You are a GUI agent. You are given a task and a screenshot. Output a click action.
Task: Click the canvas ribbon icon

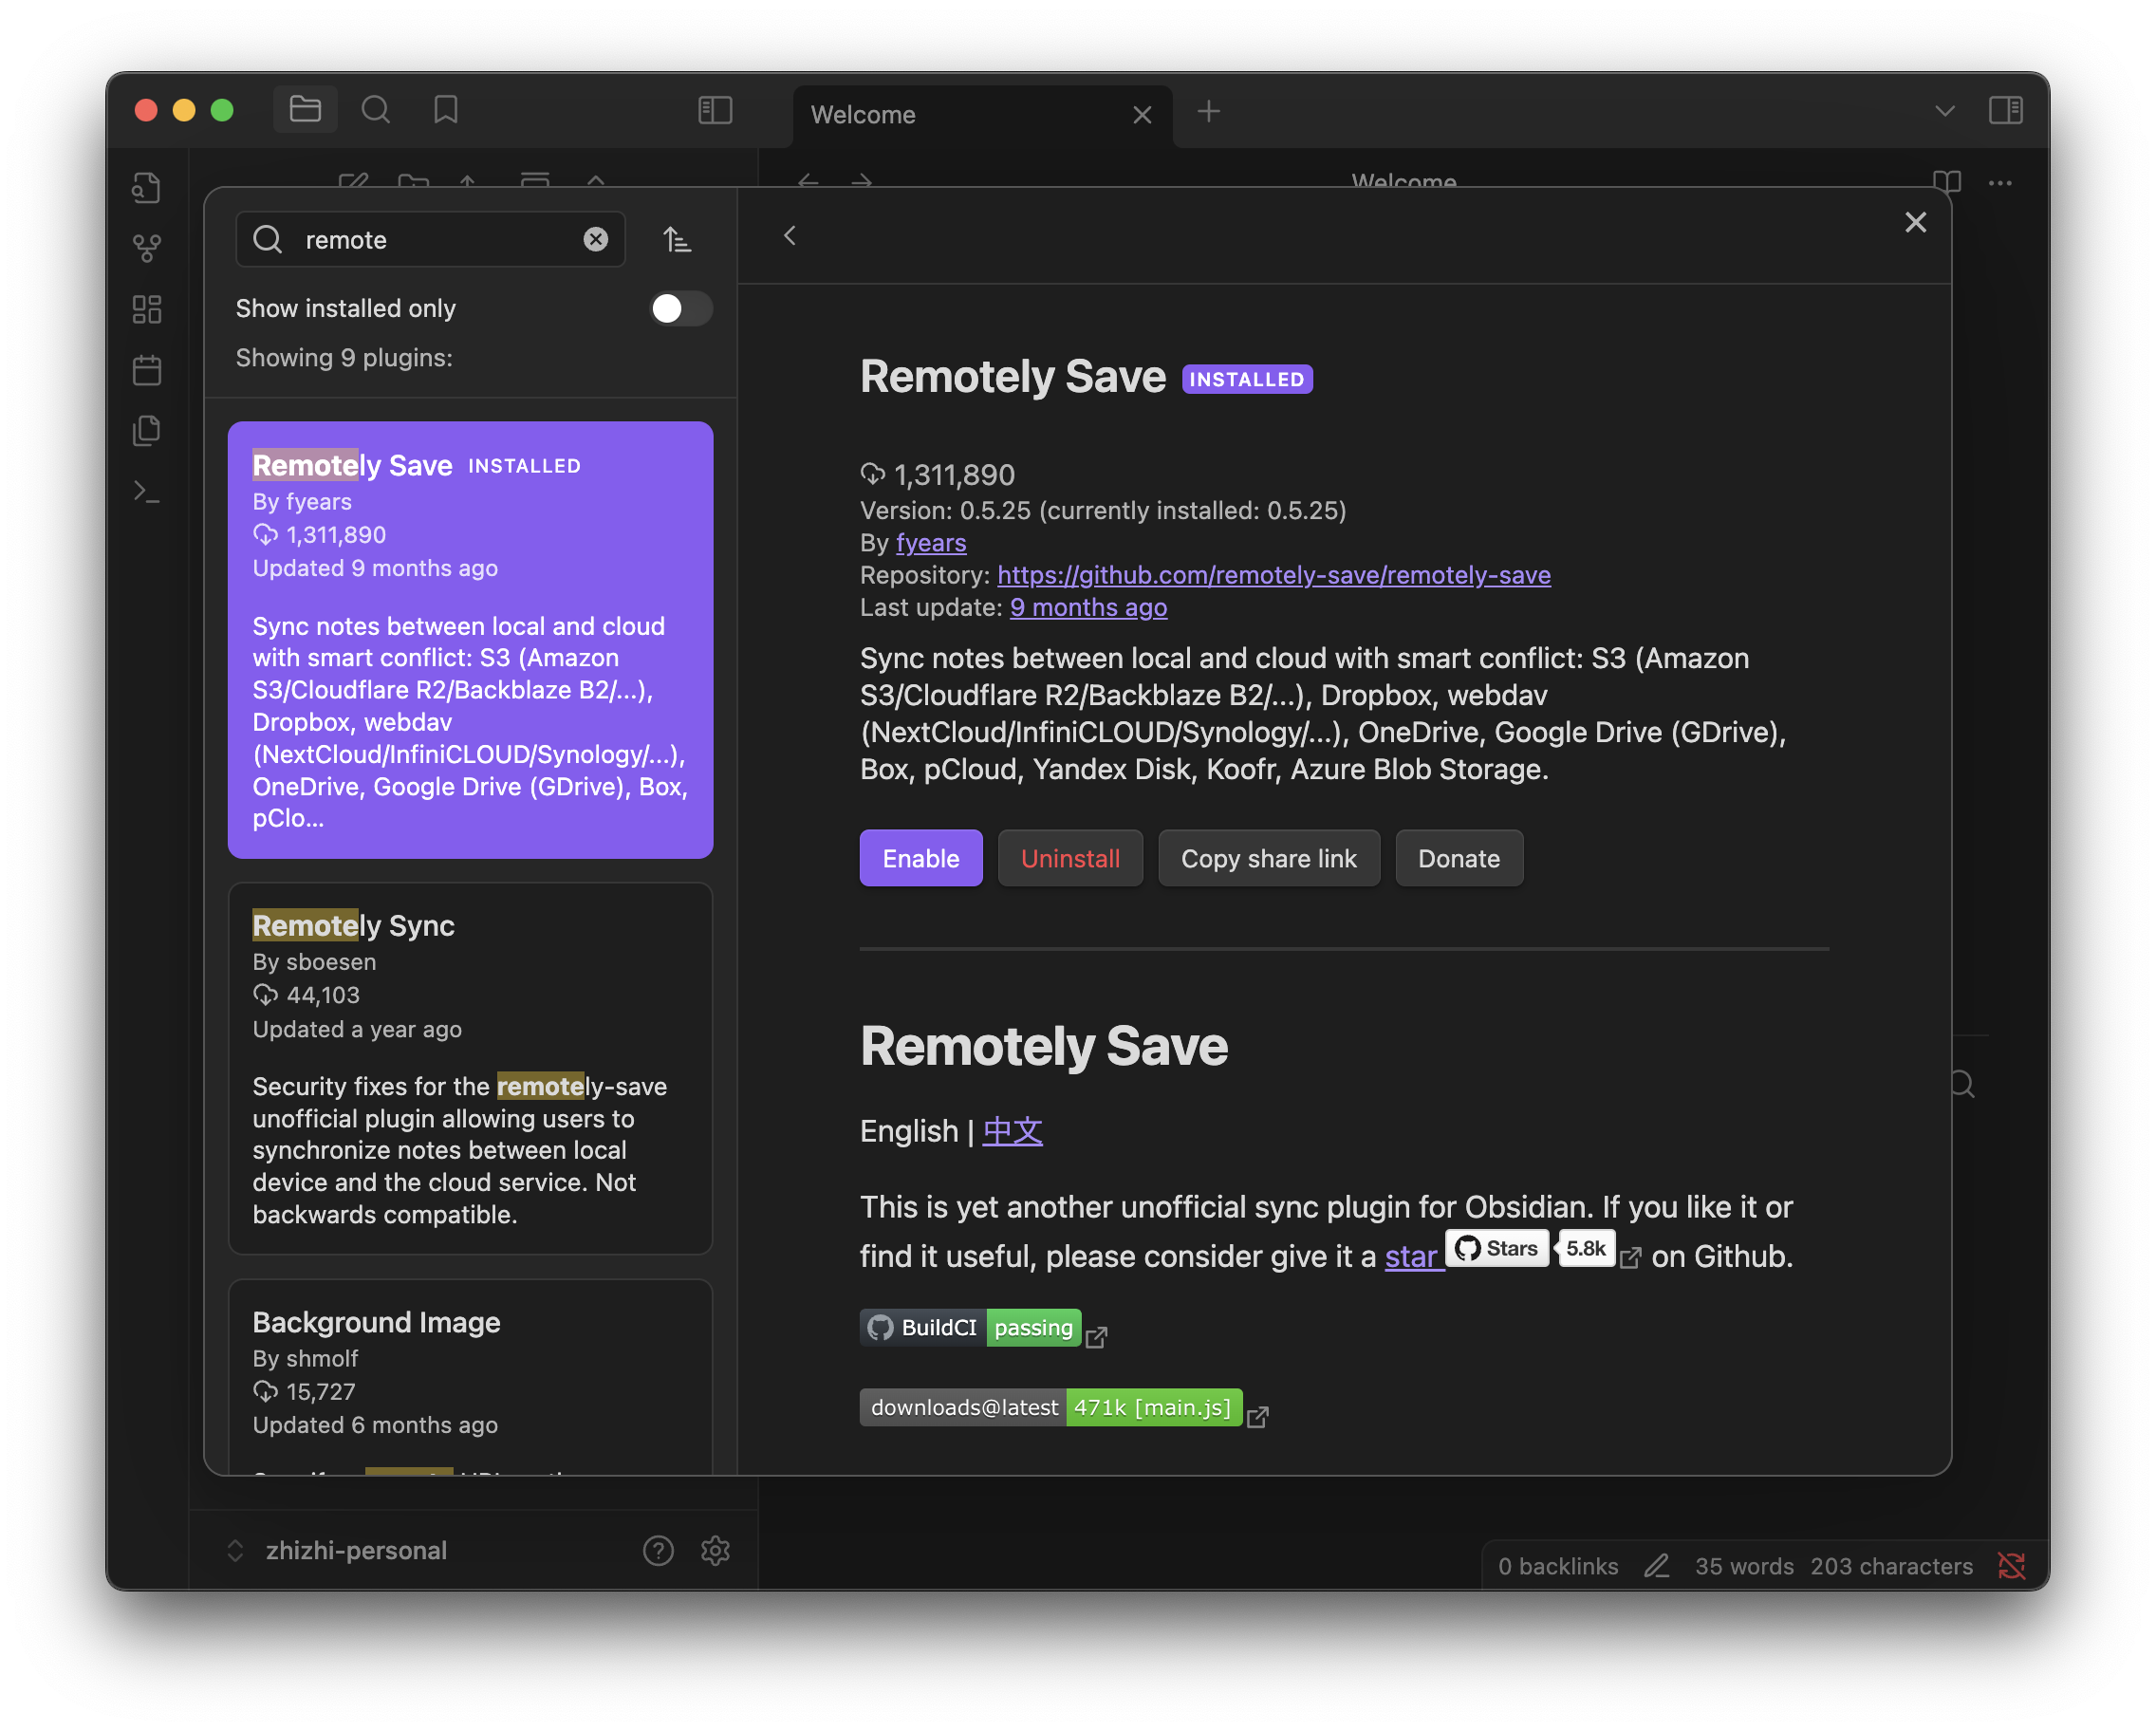tap(147, 309)
